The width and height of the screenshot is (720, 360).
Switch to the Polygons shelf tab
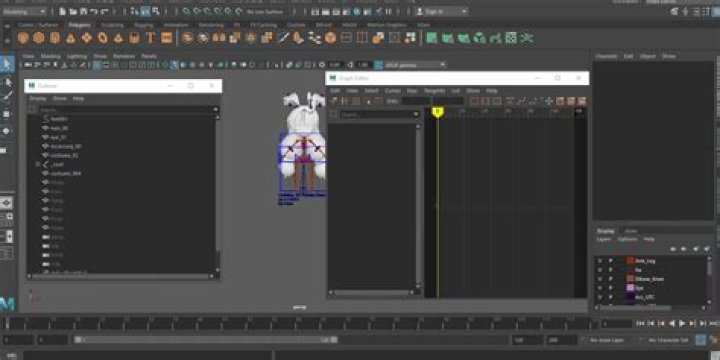coord(79,25)
